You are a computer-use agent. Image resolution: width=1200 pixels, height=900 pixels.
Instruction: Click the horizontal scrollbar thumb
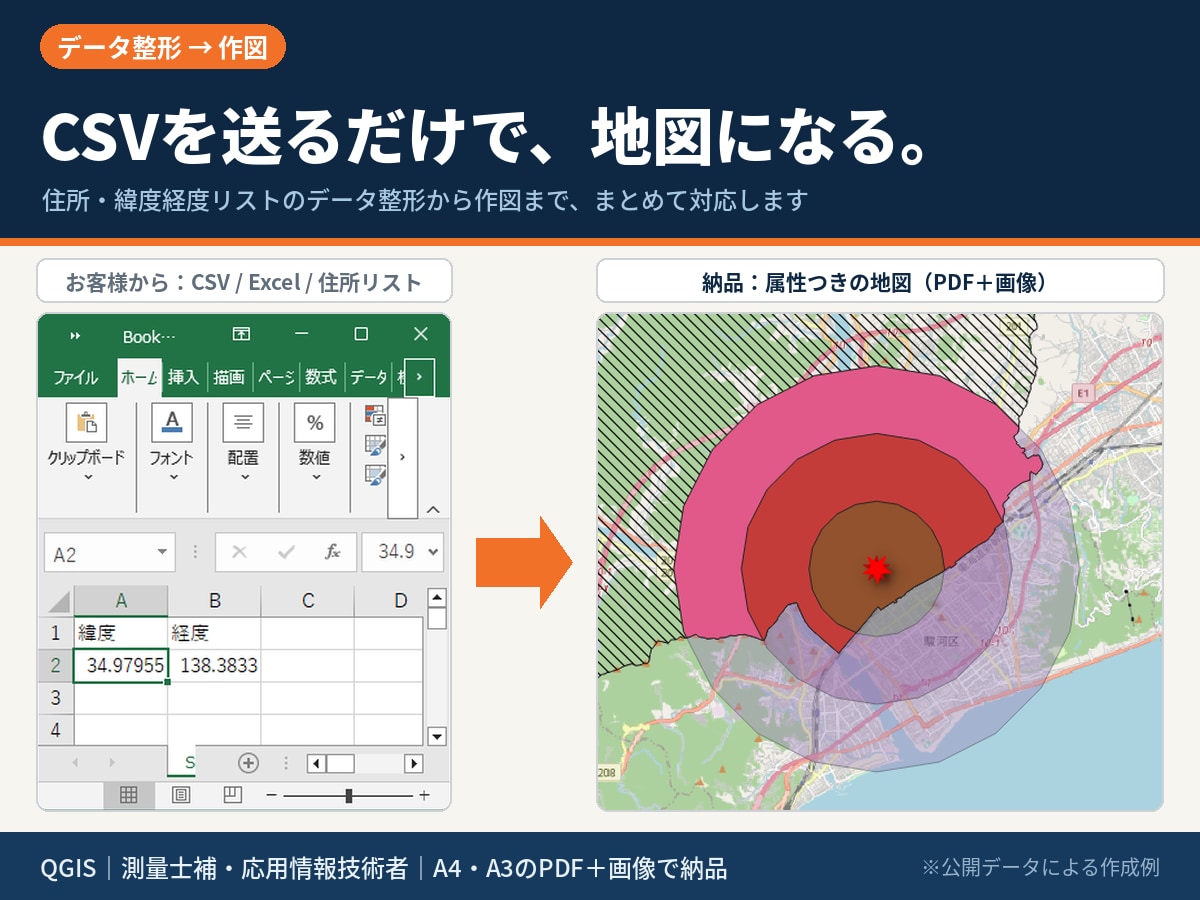tap(340, 763)
